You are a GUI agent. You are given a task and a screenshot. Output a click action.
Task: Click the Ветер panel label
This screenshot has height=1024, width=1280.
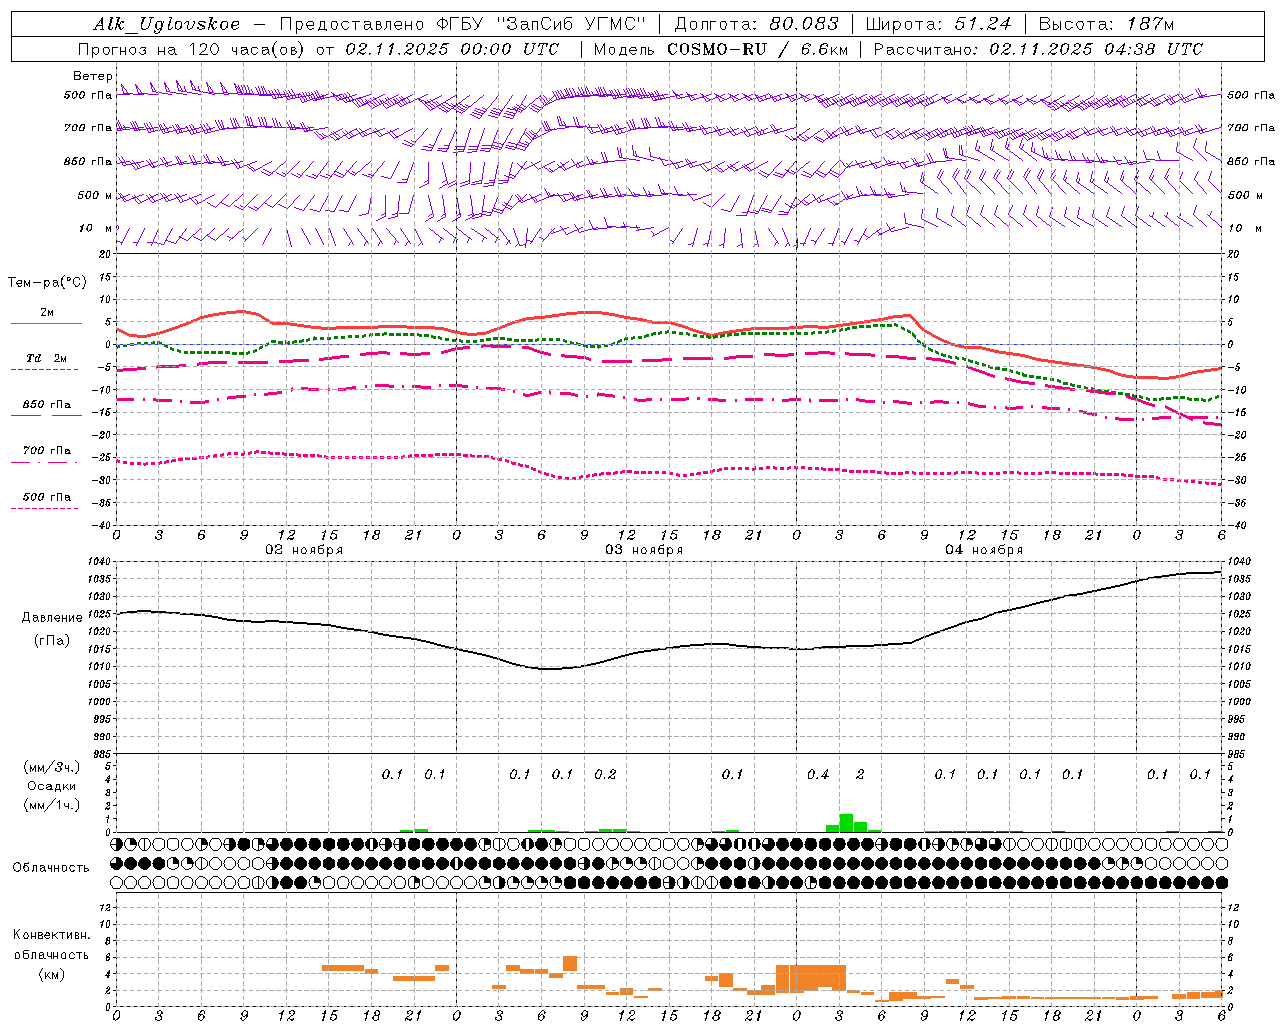point(92,76)
